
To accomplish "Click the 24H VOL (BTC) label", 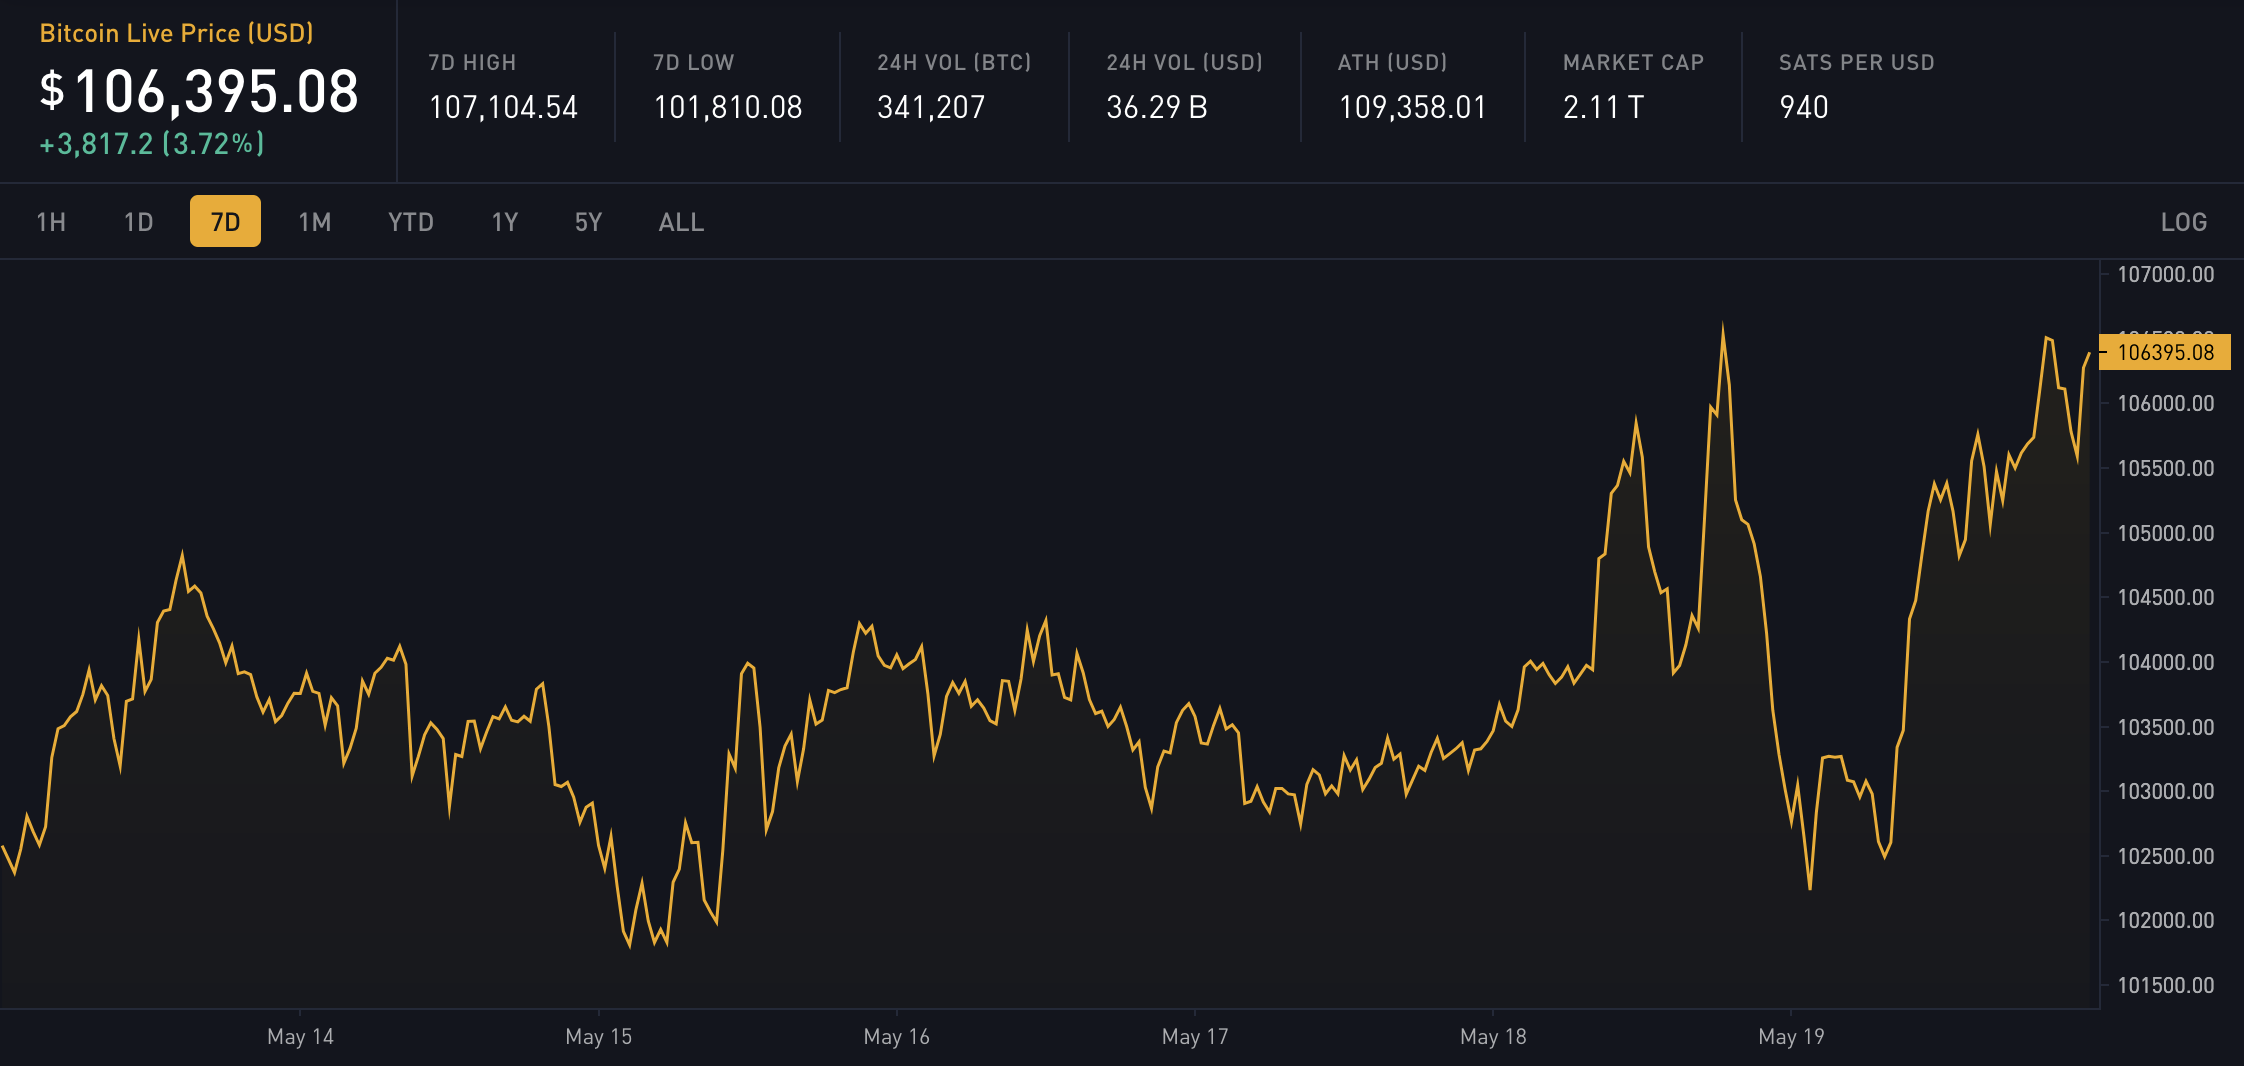I will pos(954,62).
